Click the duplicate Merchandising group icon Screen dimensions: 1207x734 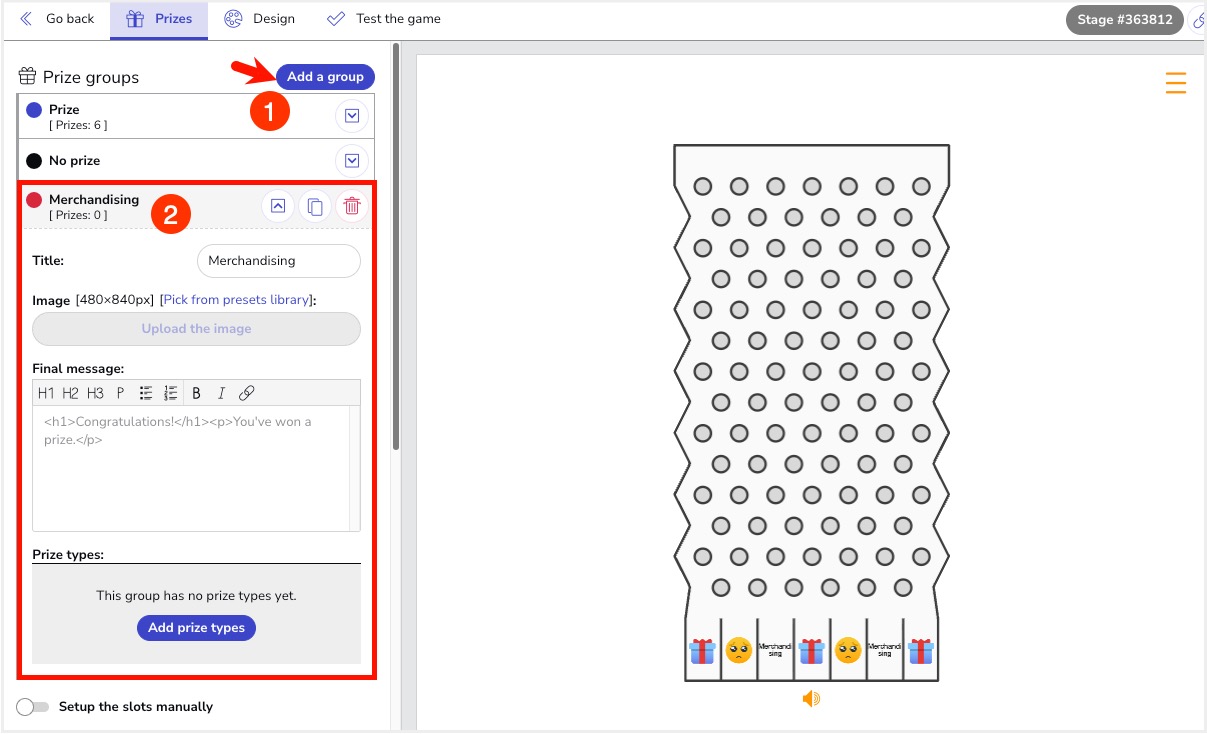pyautogui.click(x=315, y=207)
